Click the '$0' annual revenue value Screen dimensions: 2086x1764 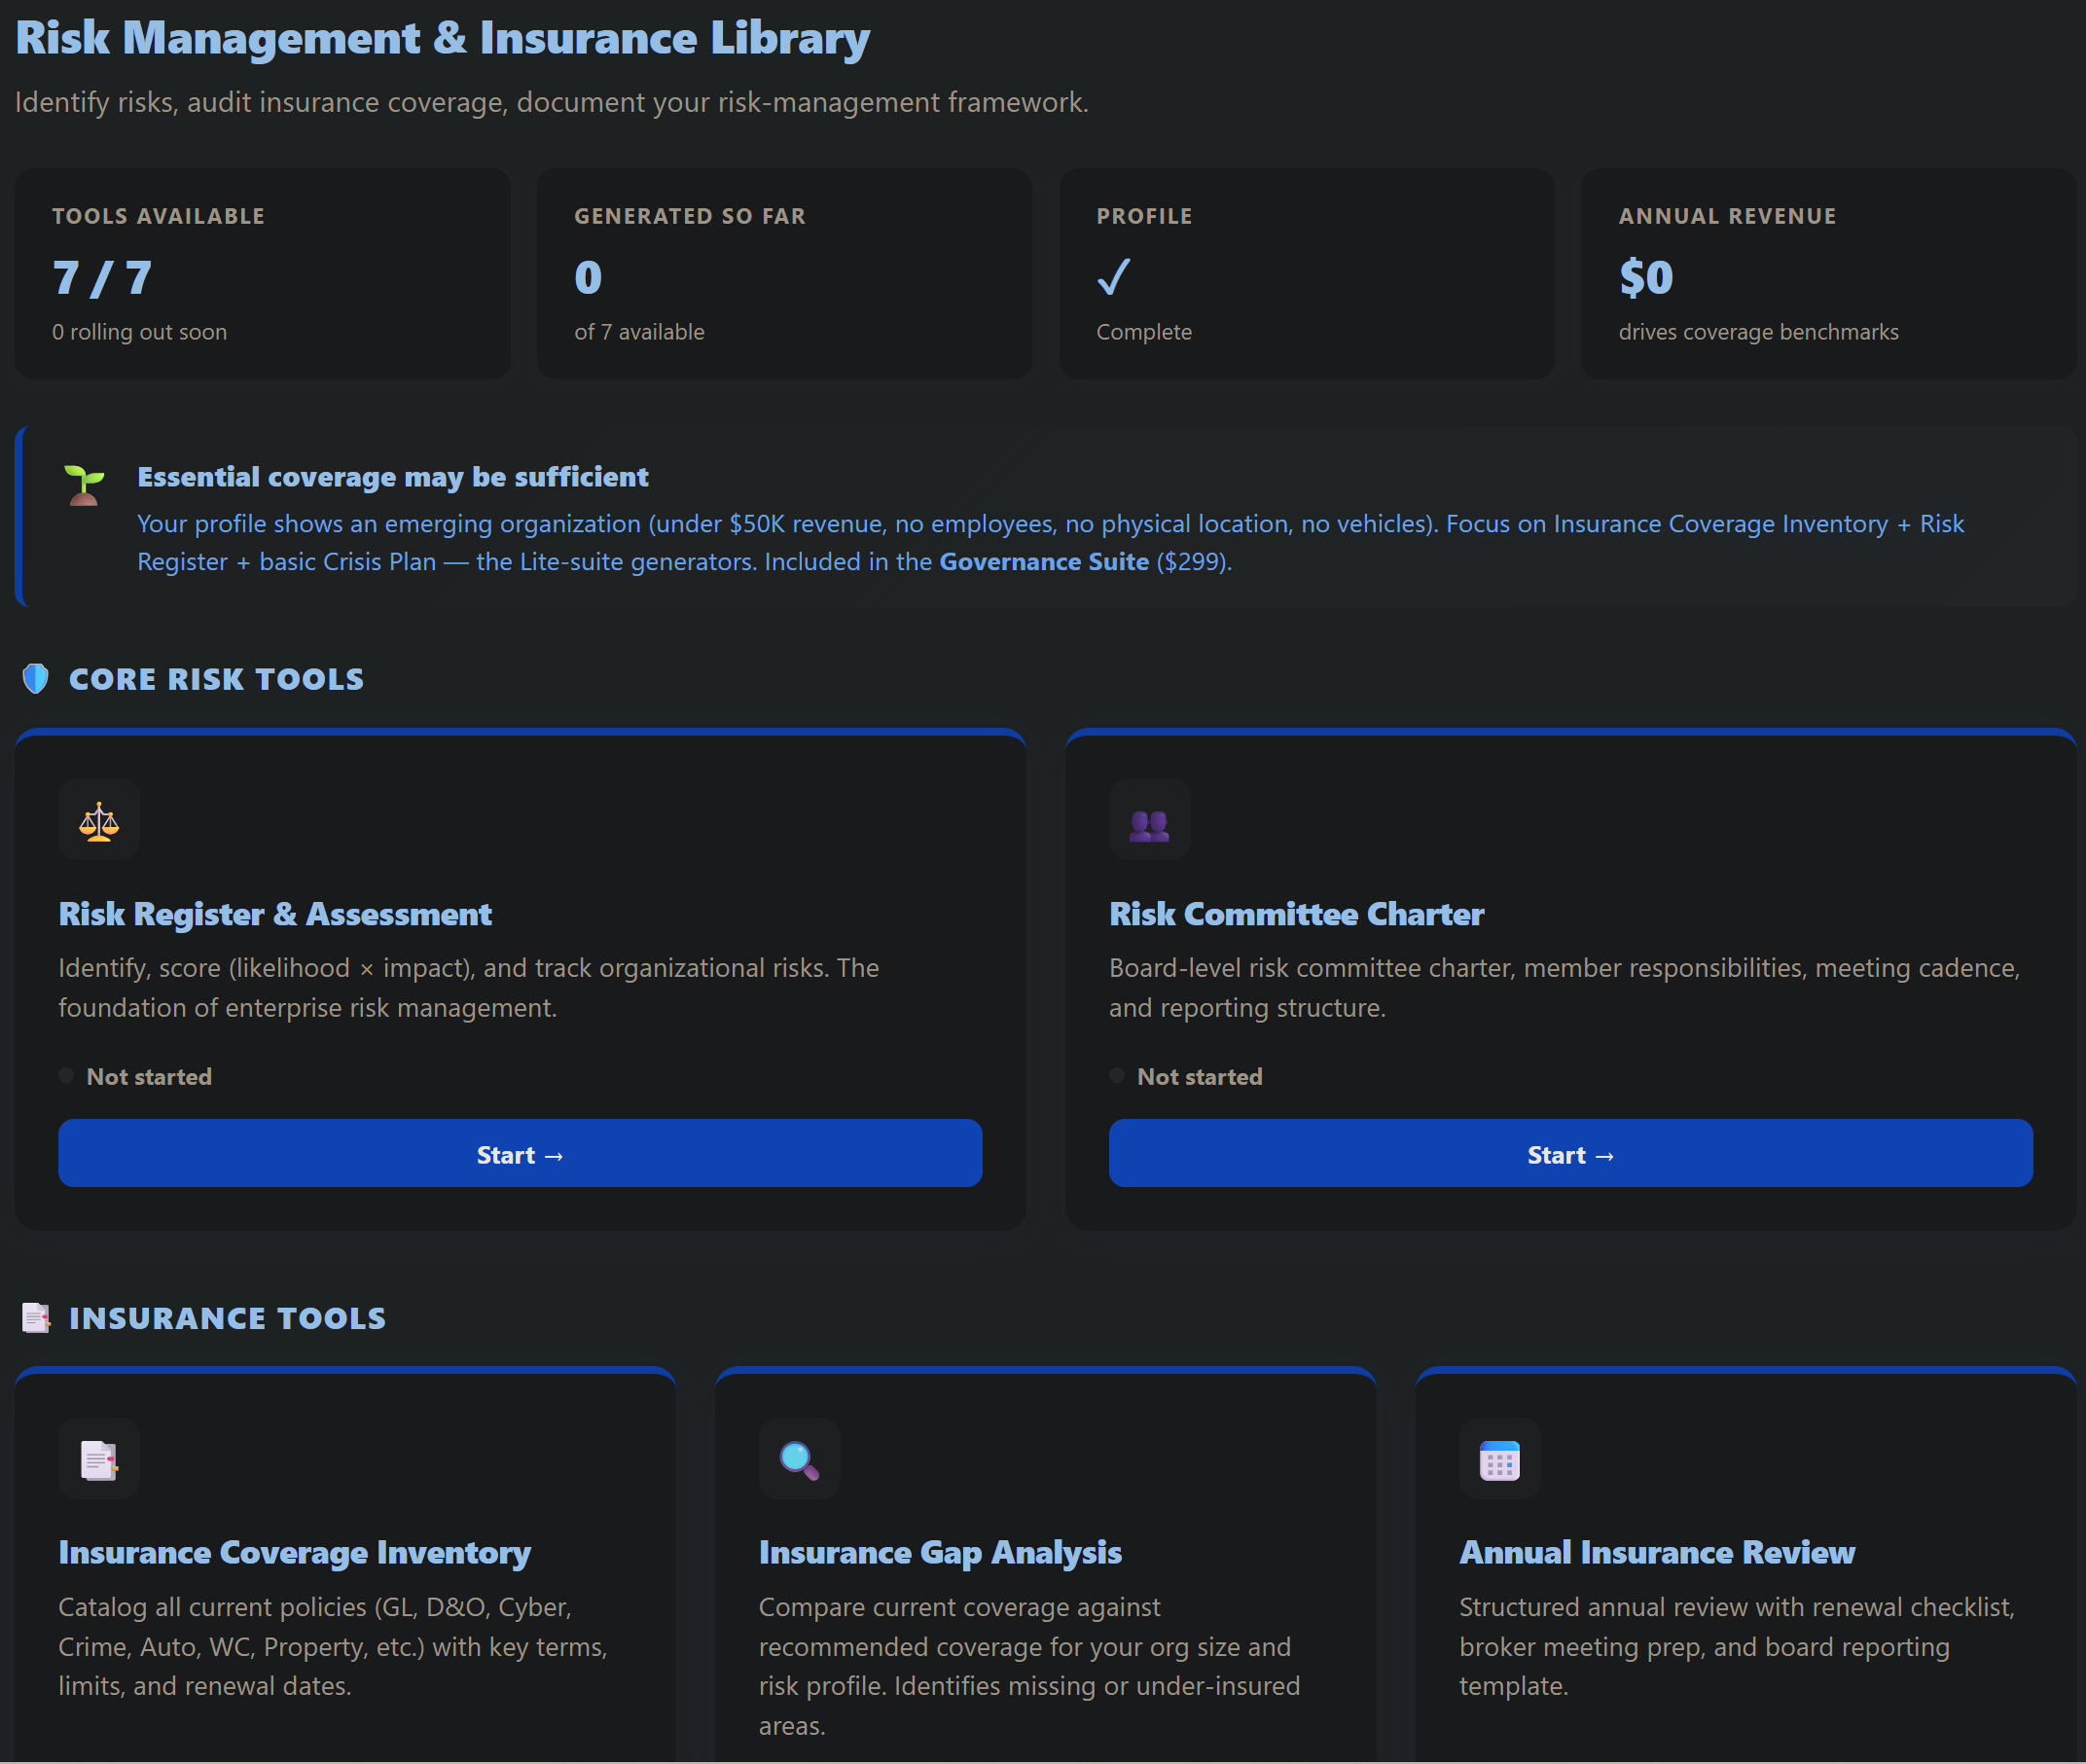[1646, 278]
